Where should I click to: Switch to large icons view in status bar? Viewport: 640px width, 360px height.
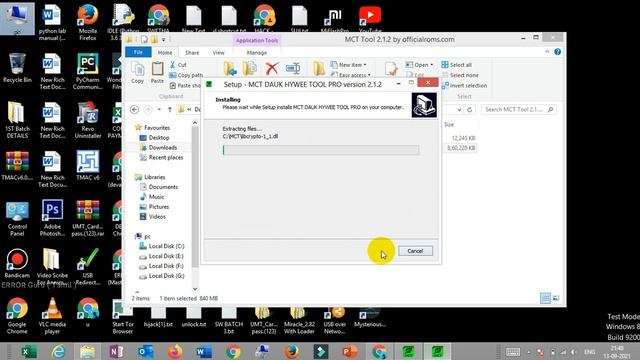tap(556, 298)
